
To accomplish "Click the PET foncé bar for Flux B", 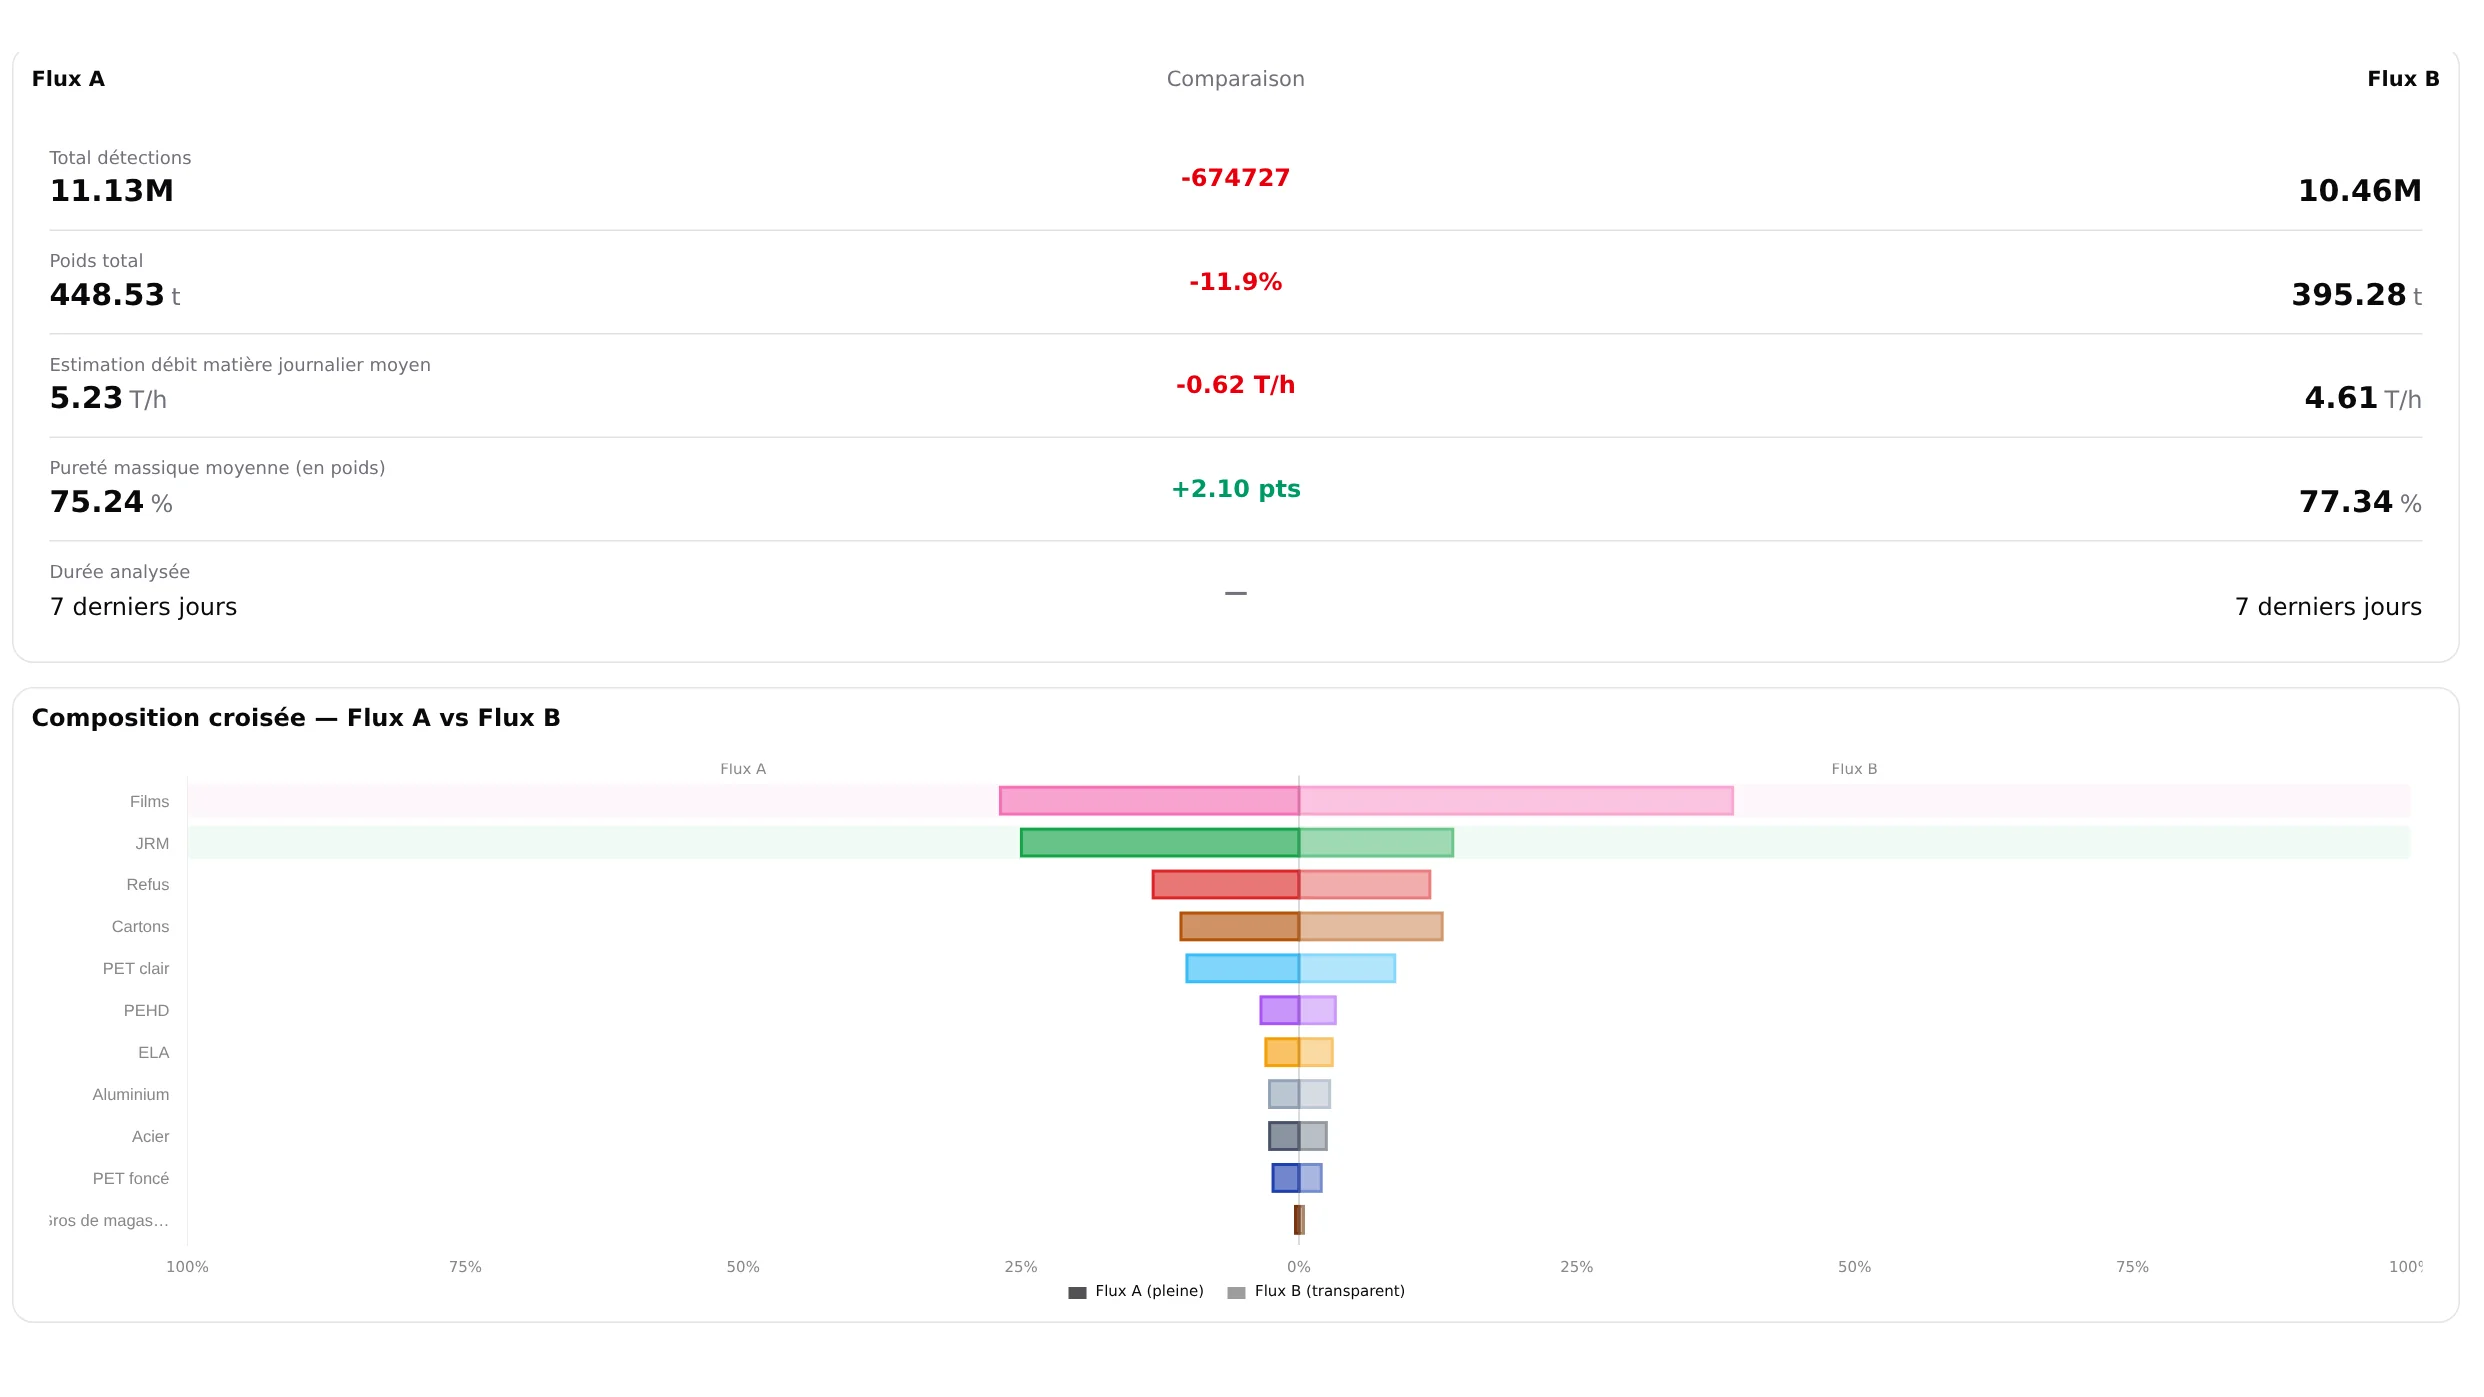I will click(1311, 1179).
